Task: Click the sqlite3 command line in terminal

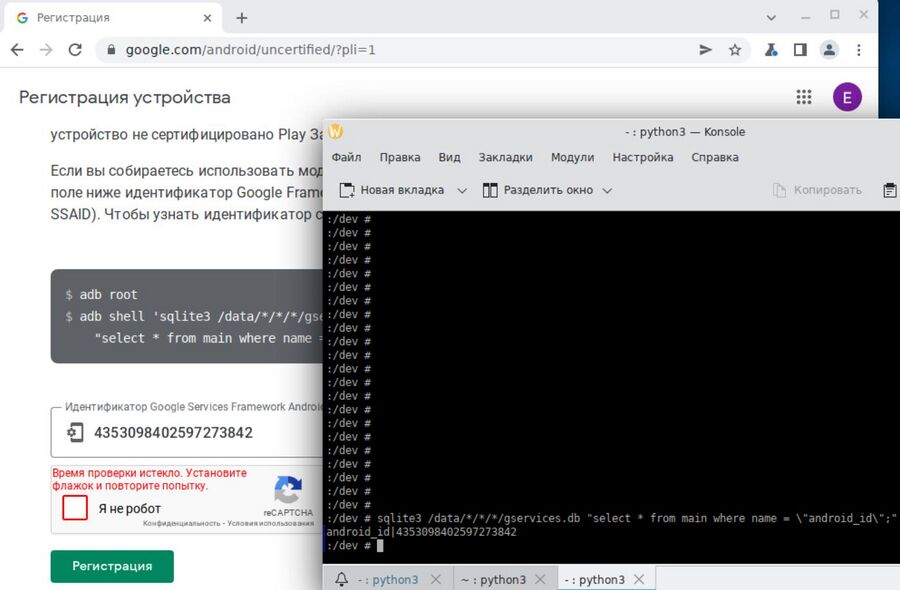Action: [611, 518]
